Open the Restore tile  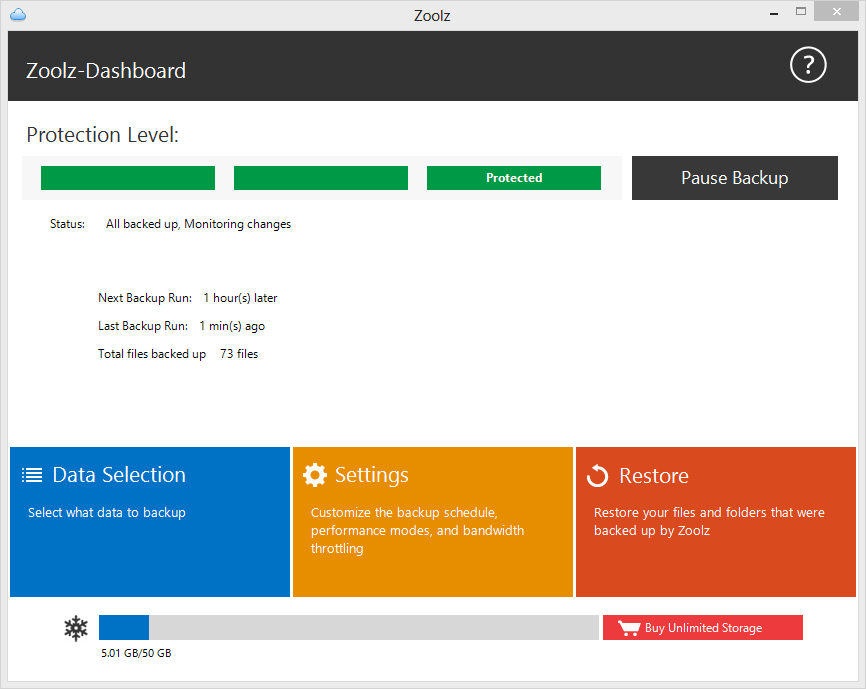(x=716, y=522)
